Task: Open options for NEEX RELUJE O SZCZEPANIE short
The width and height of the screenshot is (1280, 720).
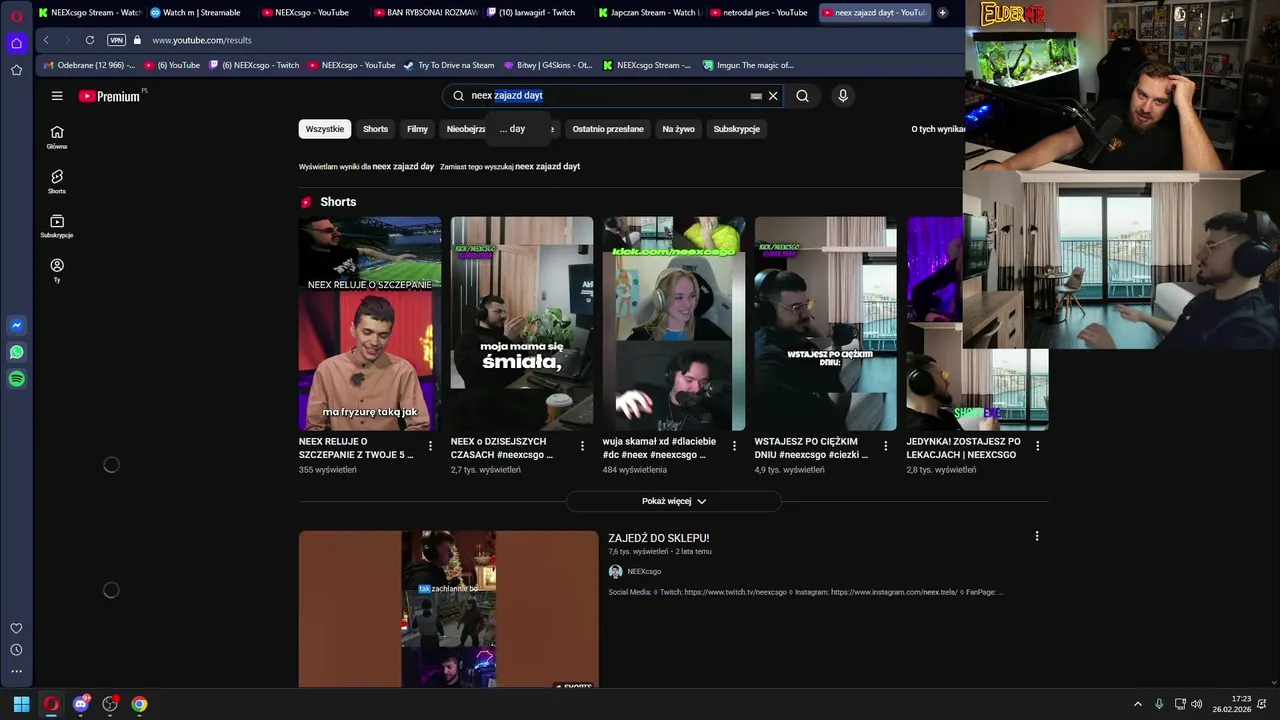Action: [430, 446]
